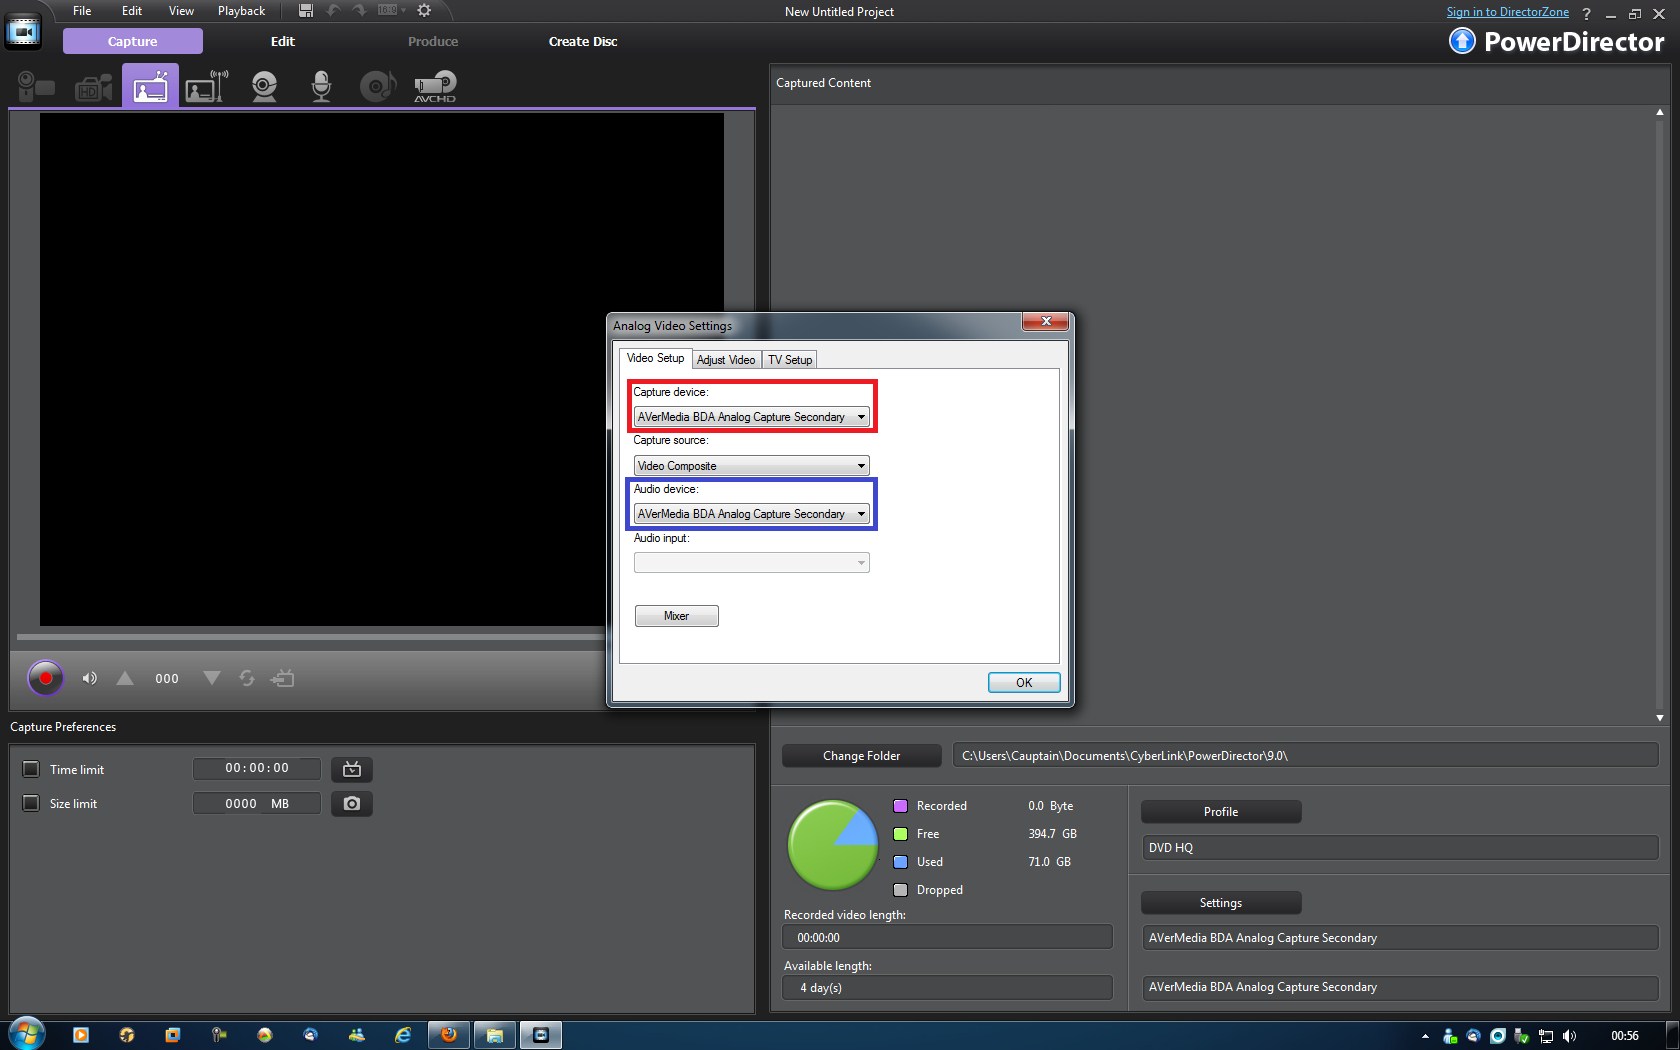Open Windows Explorer from the taskbar
This screenshot has height=1050, width=1680.
tap(494, 1035)
